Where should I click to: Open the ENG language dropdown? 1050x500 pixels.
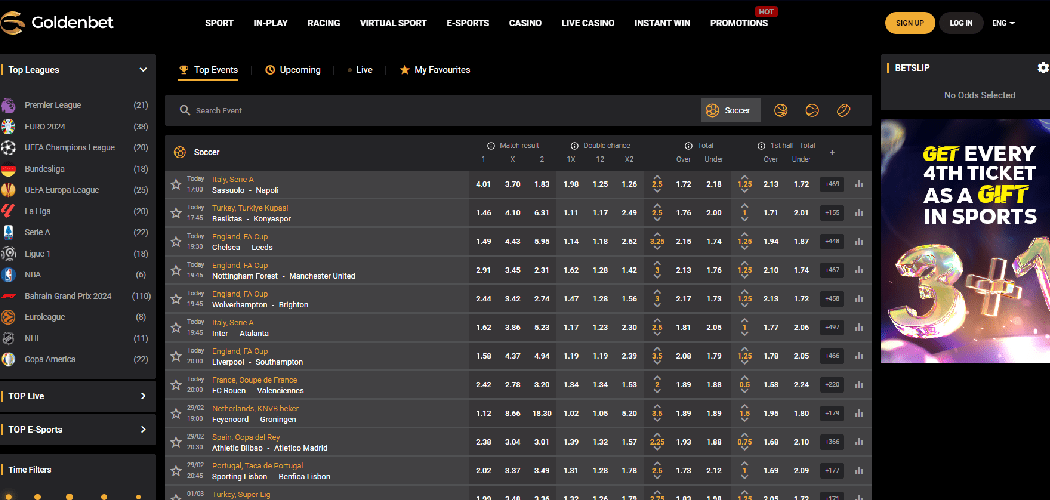coord(1003,22)
